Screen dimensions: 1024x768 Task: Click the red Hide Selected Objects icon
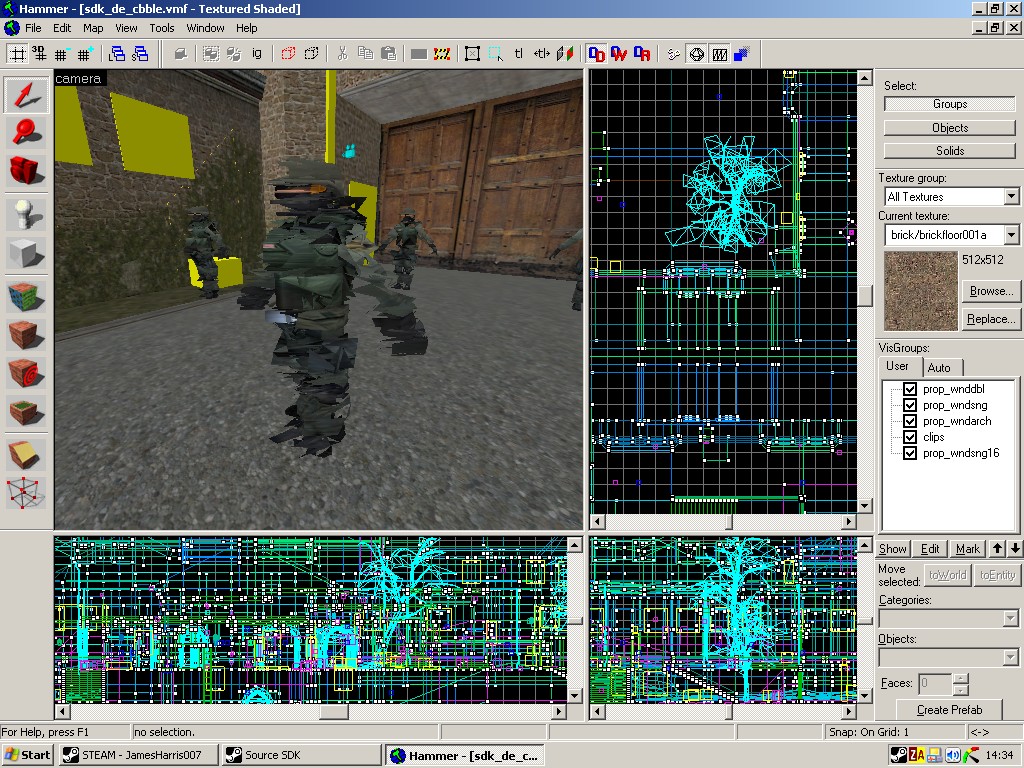coord(288,54)
